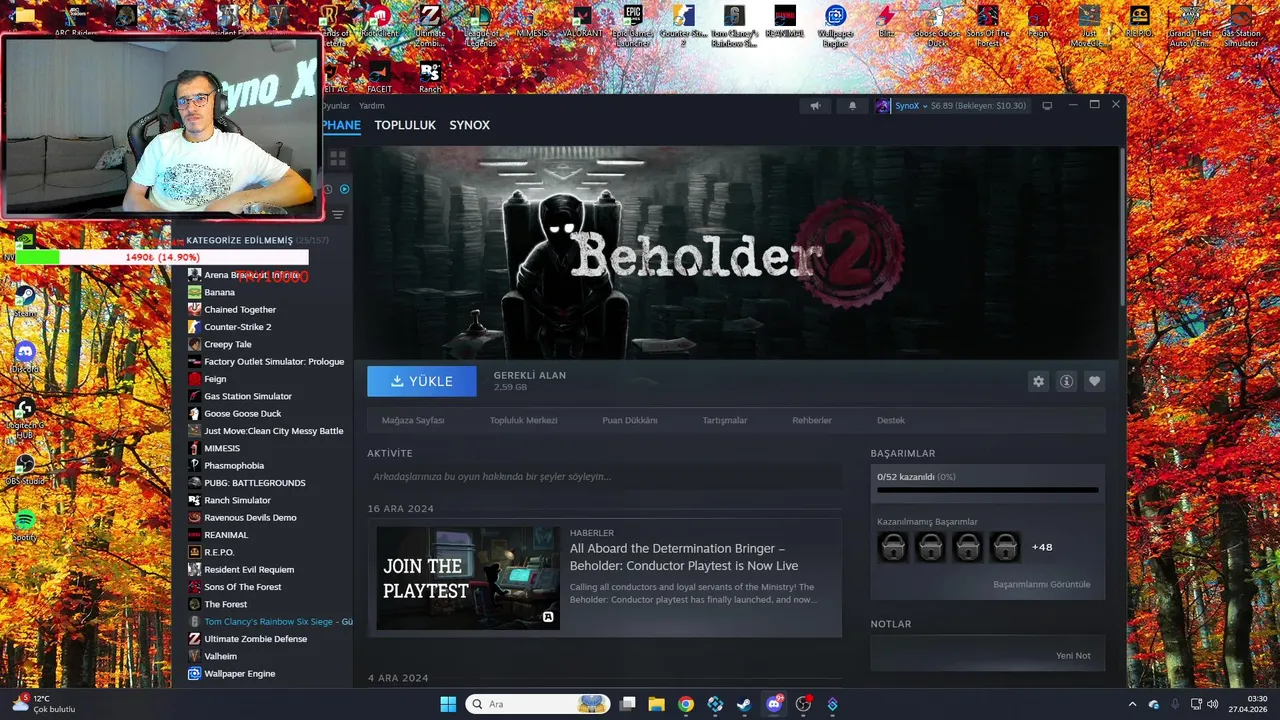Open Spotify desktop shortcut
Image resolution: width=1280 pixels, height=720 pixels.
click(25, 524)
